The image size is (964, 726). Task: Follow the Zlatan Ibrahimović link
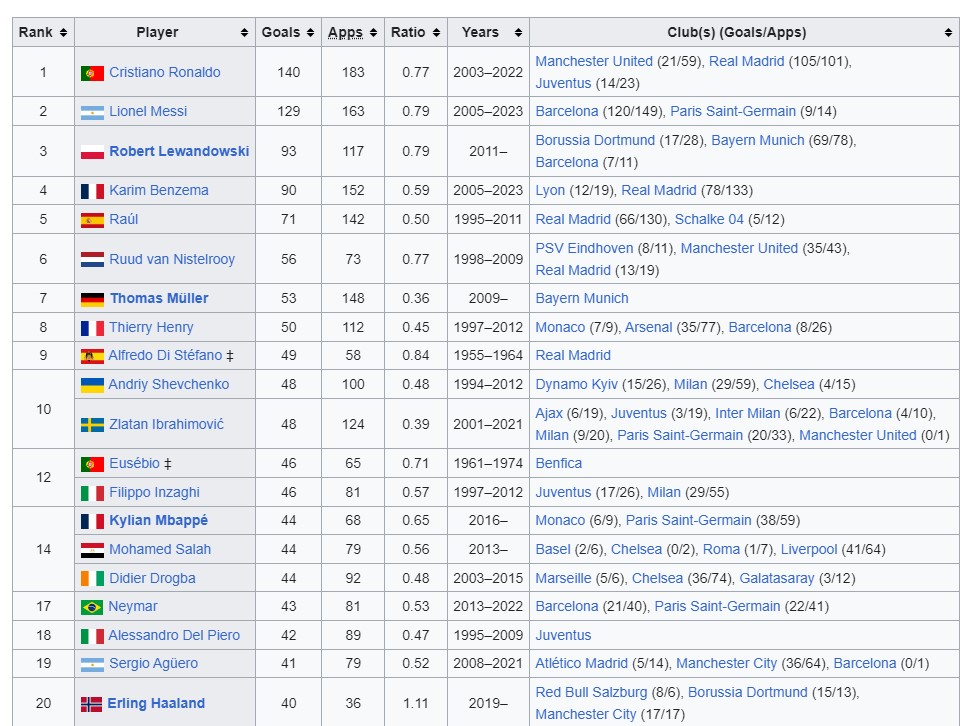[x=167, y=424]
